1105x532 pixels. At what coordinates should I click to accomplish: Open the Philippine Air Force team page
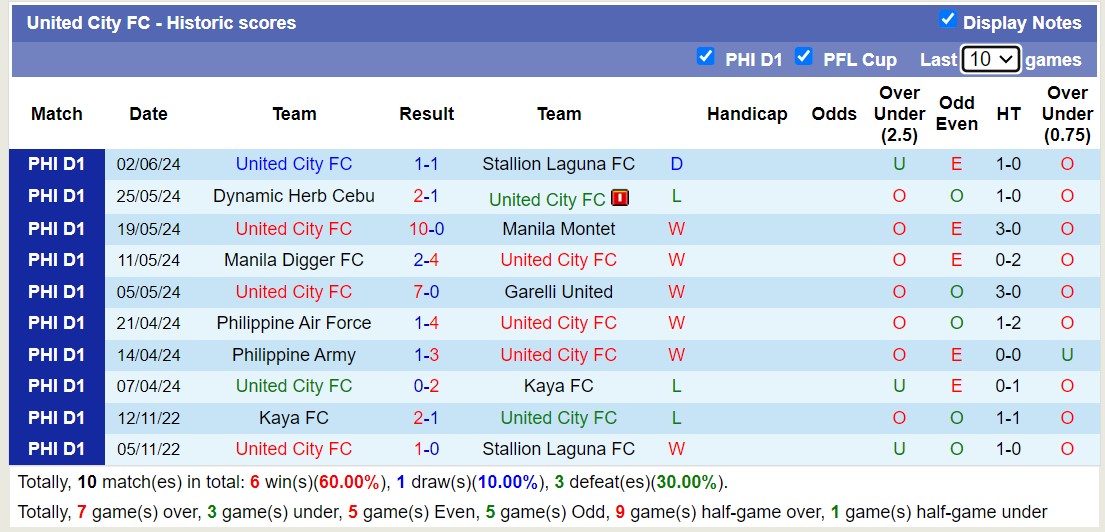click(x=294, y=323)
